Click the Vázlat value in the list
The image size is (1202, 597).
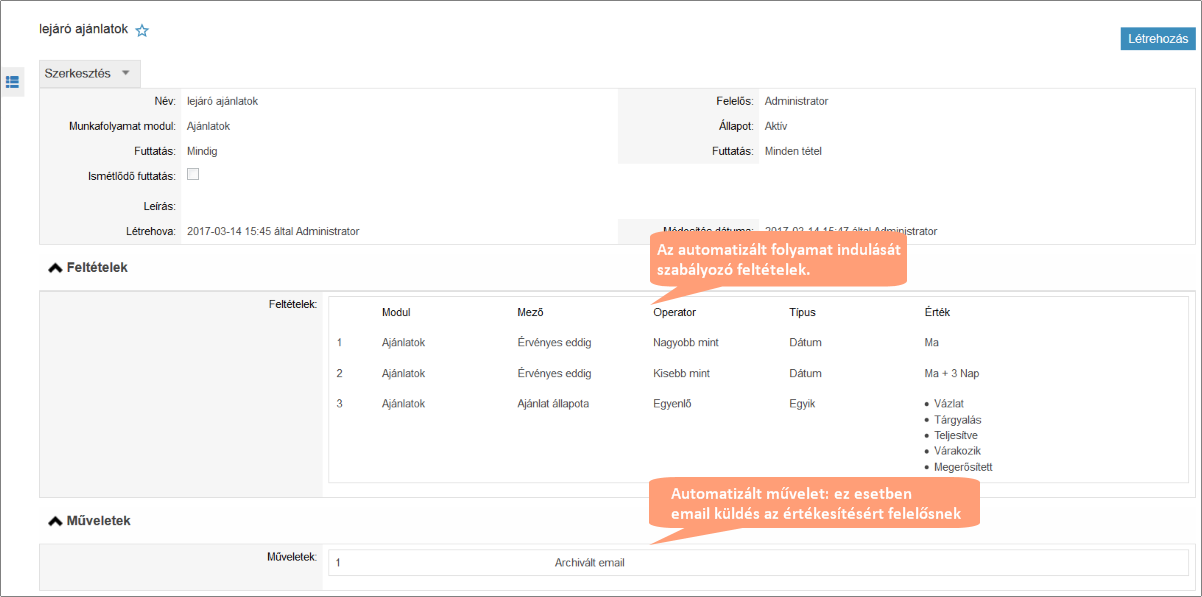(x=948, y=403)
